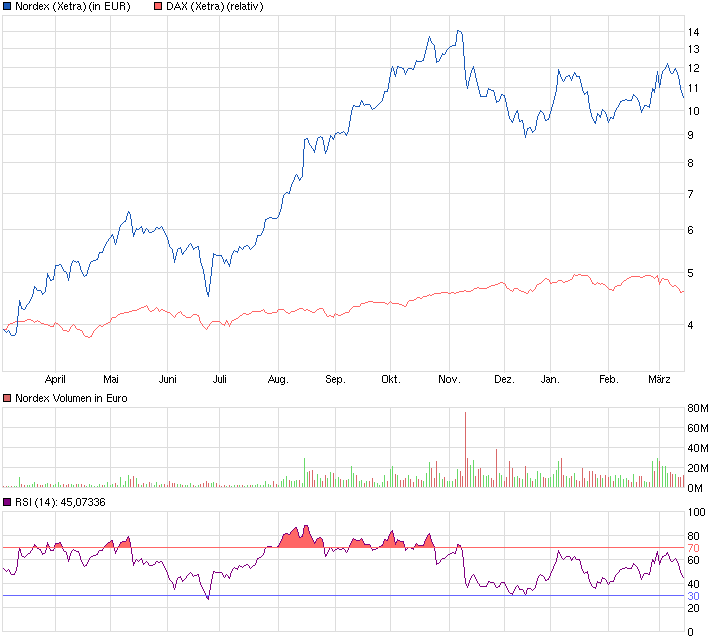The height and width of the screenshot is (640, 726).
Task: Click the 'Aug.' month label on axis
Action: (x=278, y=379)
